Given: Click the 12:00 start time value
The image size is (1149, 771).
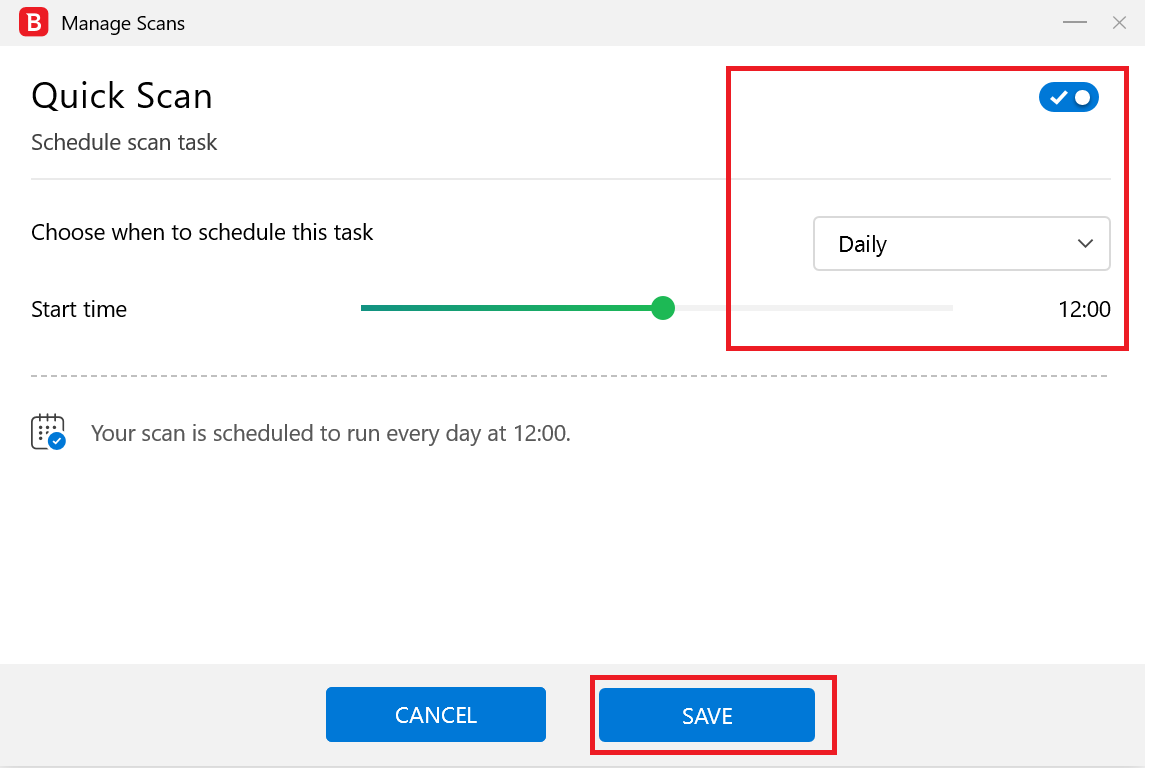Looking at the screenshot, I should click(x=1086, y=310).
